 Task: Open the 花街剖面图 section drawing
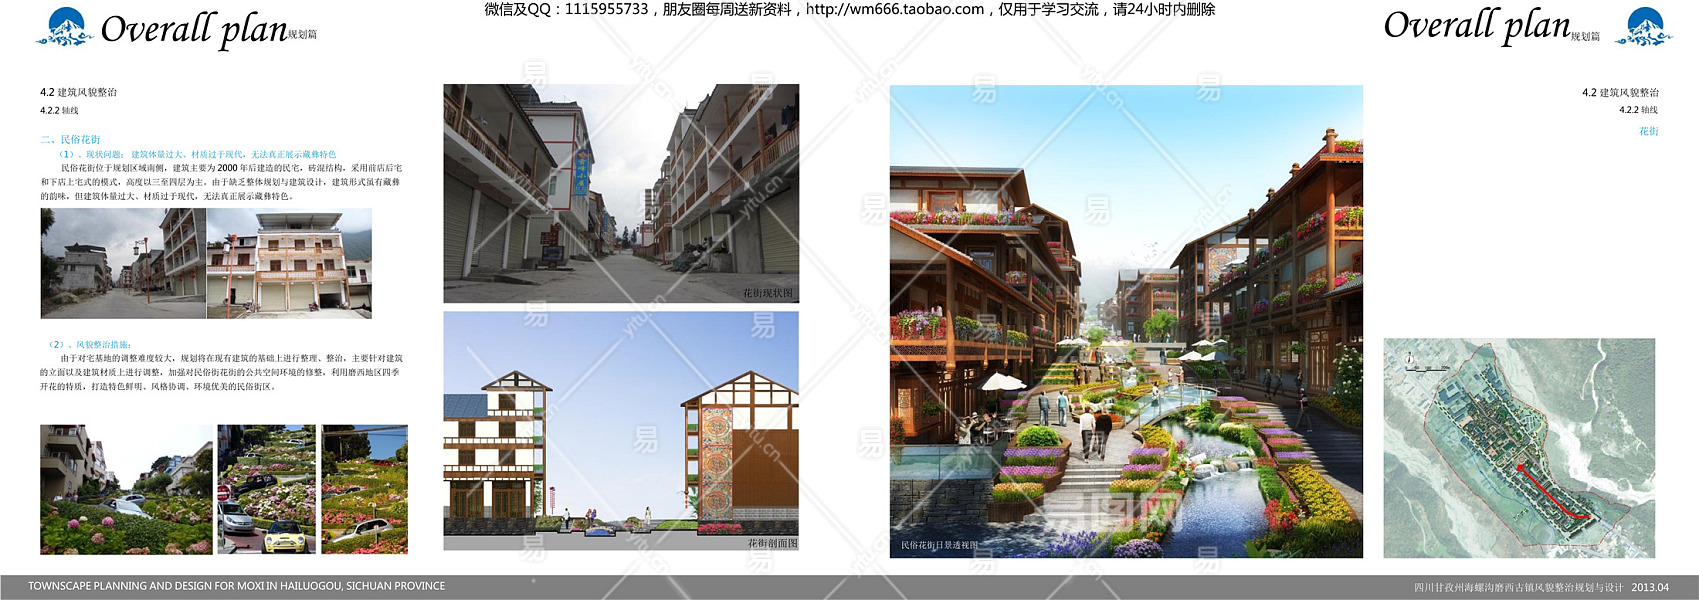pyautogui.click(x=621, y=430)
